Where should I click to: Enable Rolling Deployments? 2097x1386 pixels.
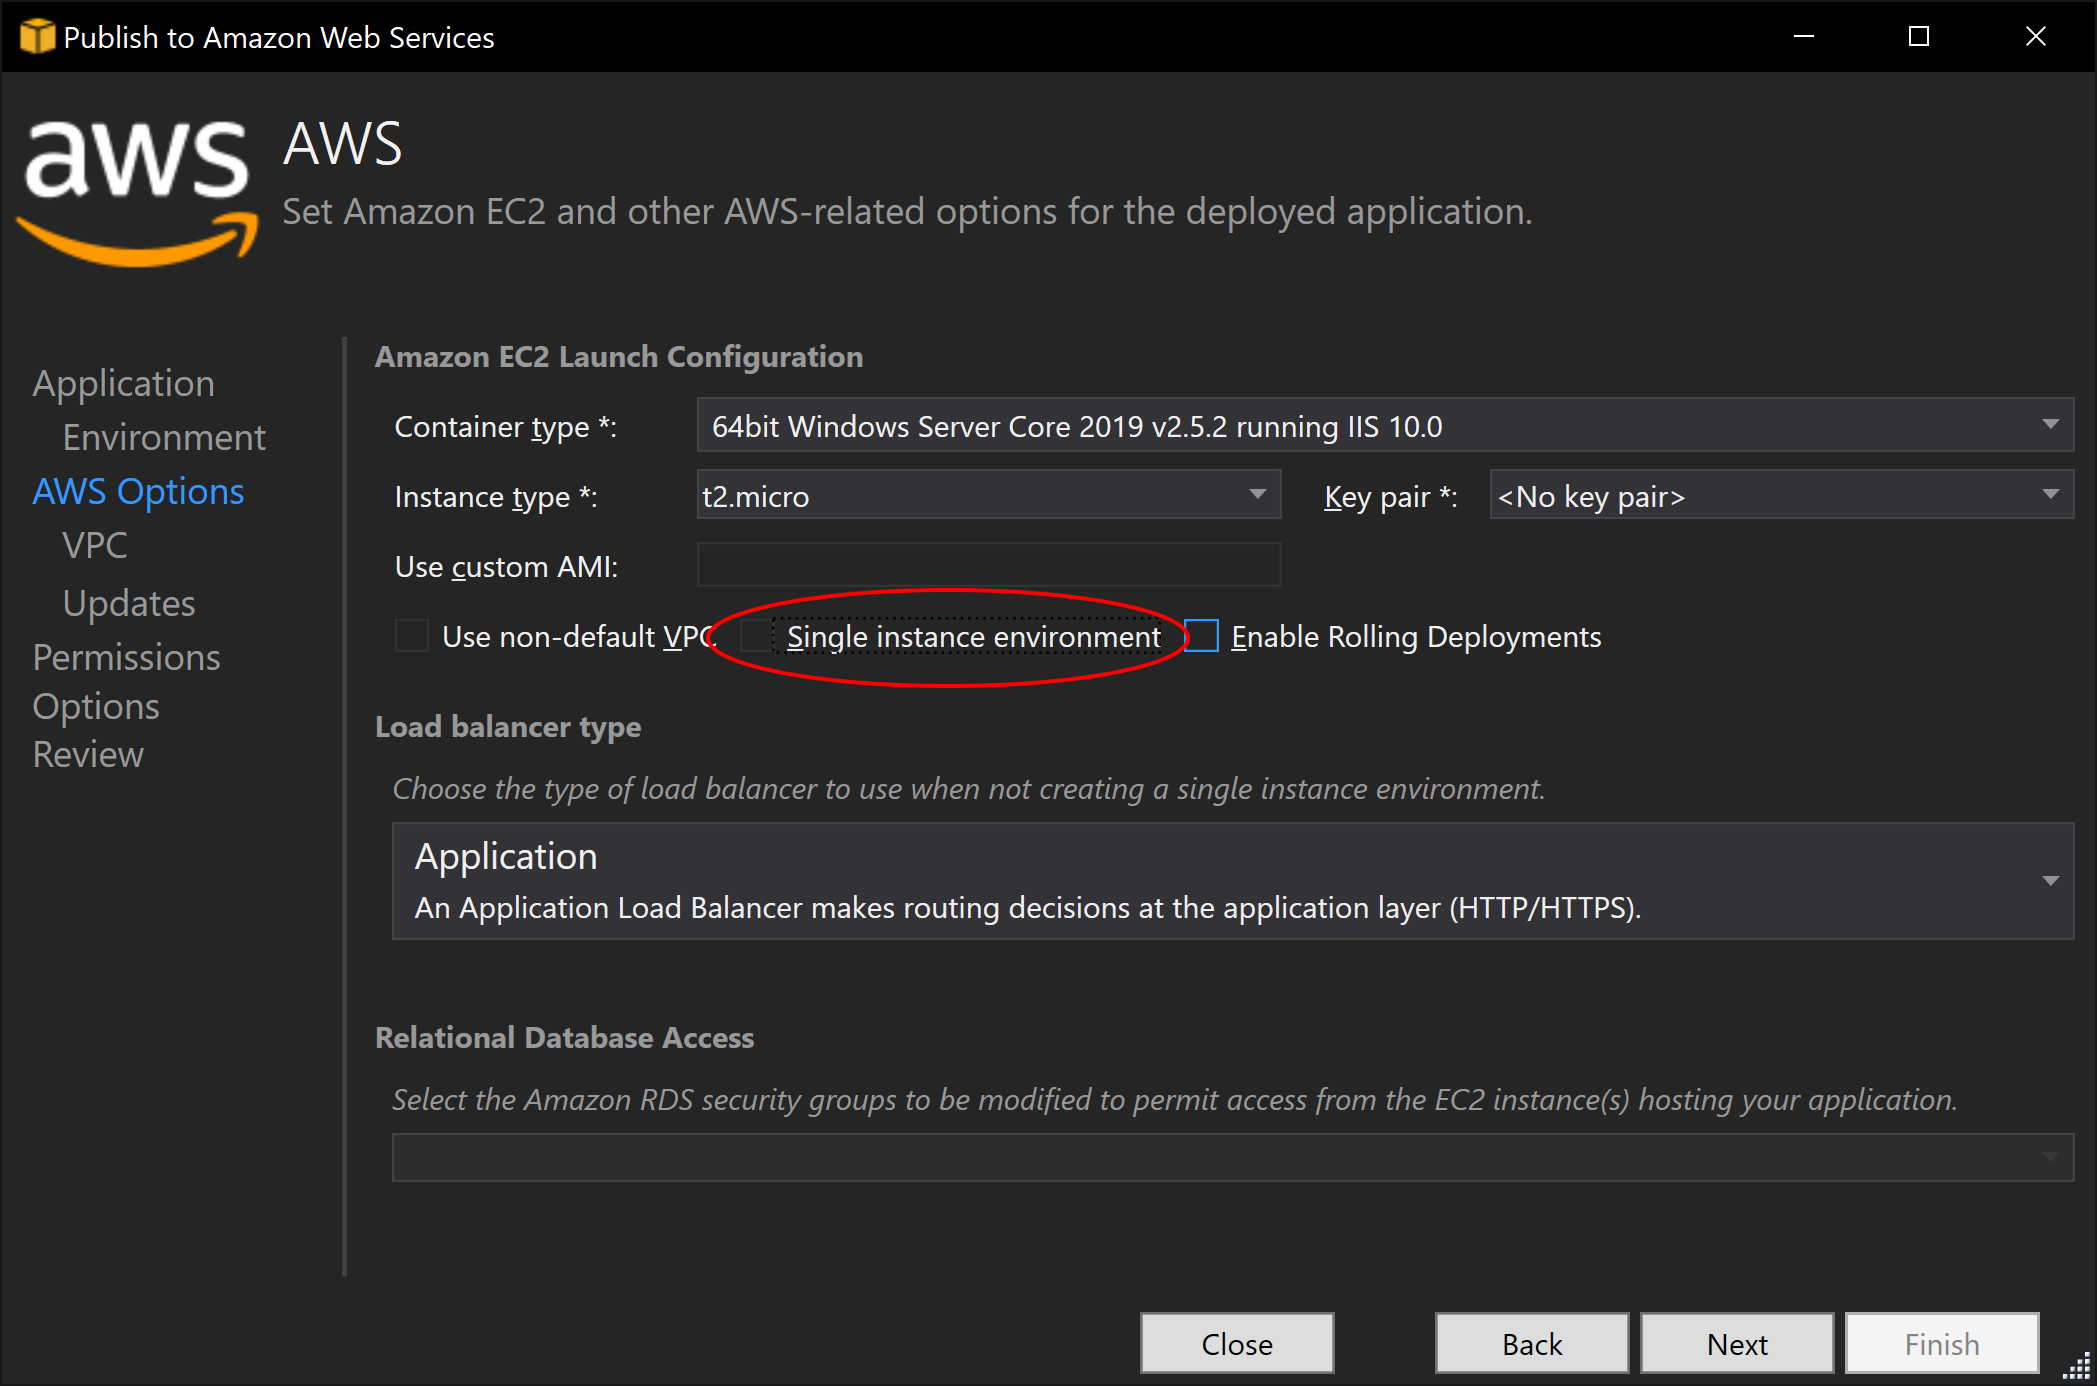click(1201, 636)
